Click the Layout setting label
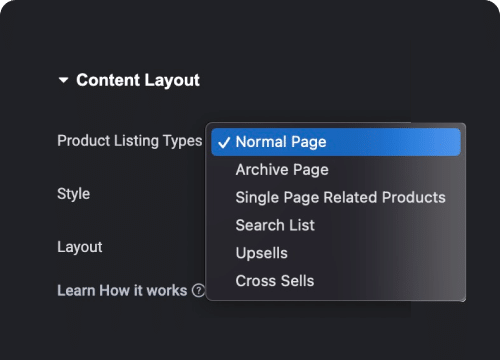Image resolution: width=500 pixels, height=360 pixels. pyautogui.click(x=80, y=247)
